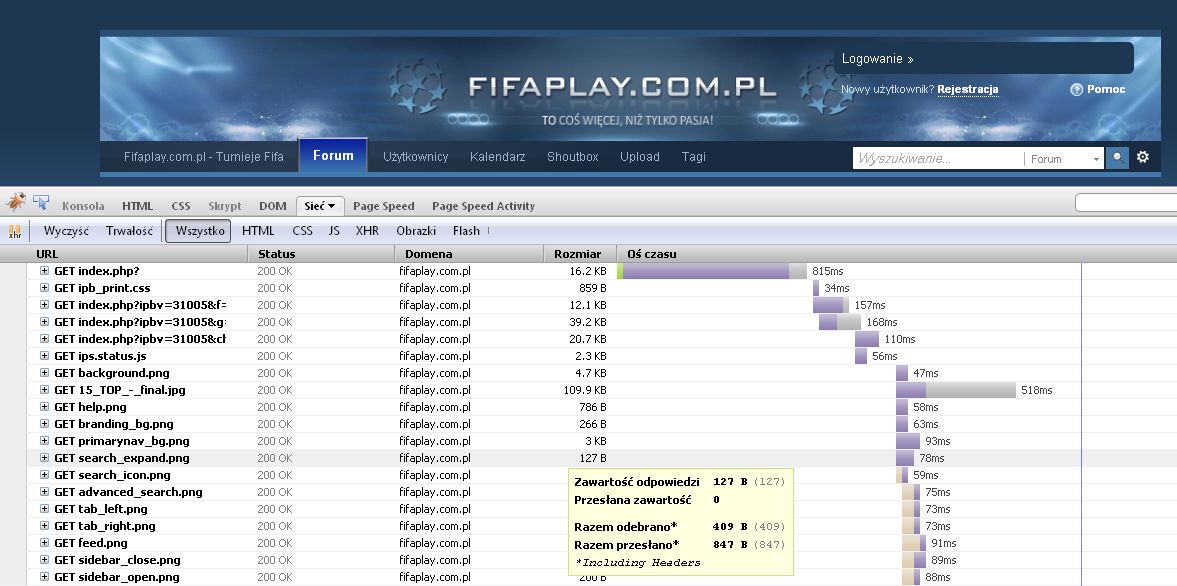This screenshot has height=586, width=1177.
Task: Click the Logowanie link
Action: (877, 59)
